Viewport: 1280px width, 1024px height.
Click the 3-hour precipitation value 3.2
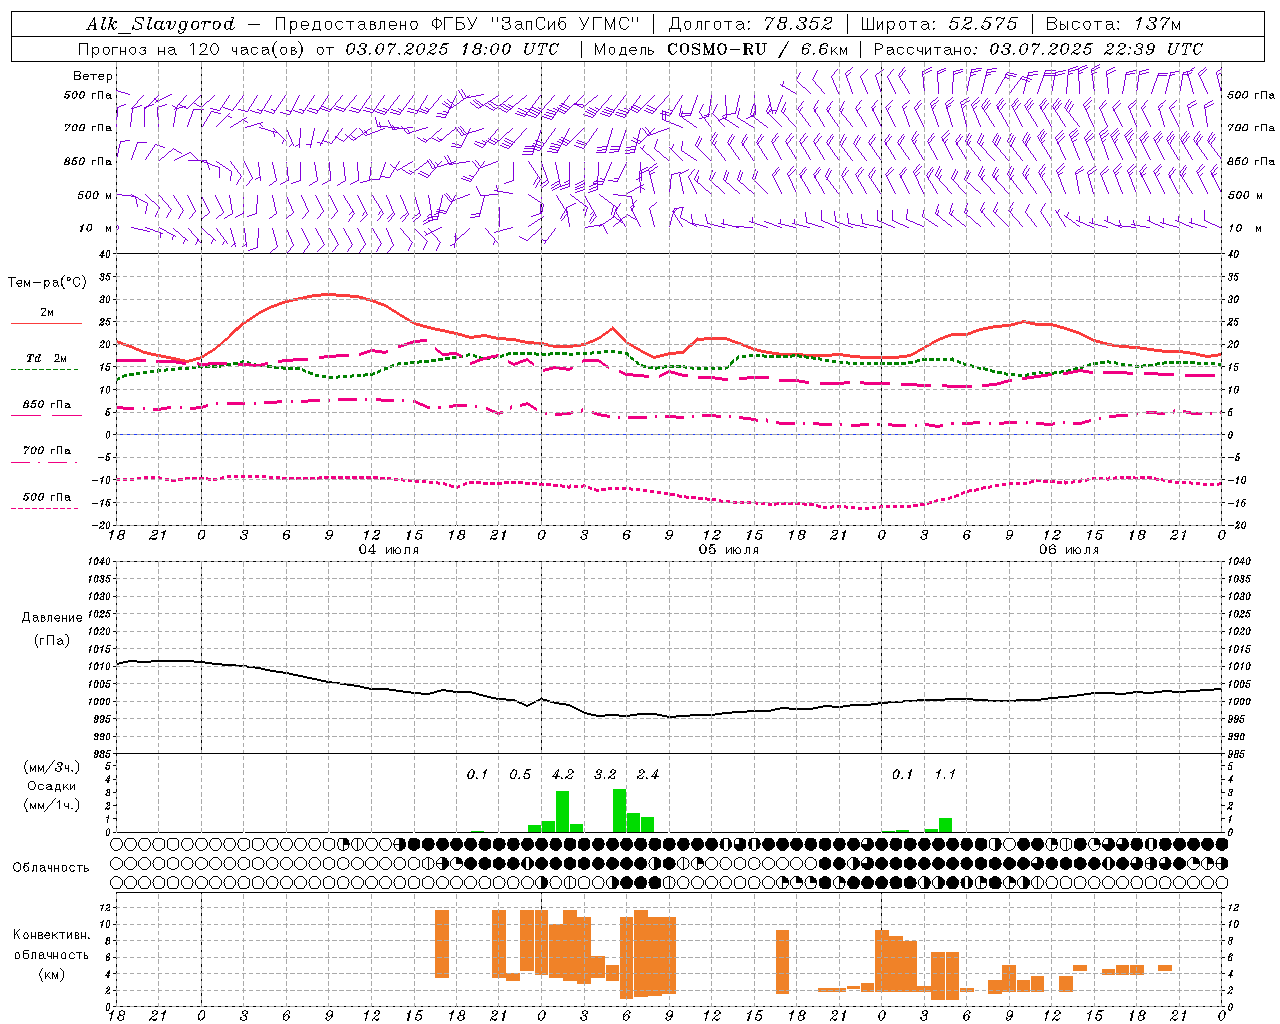tap(605, 774)
